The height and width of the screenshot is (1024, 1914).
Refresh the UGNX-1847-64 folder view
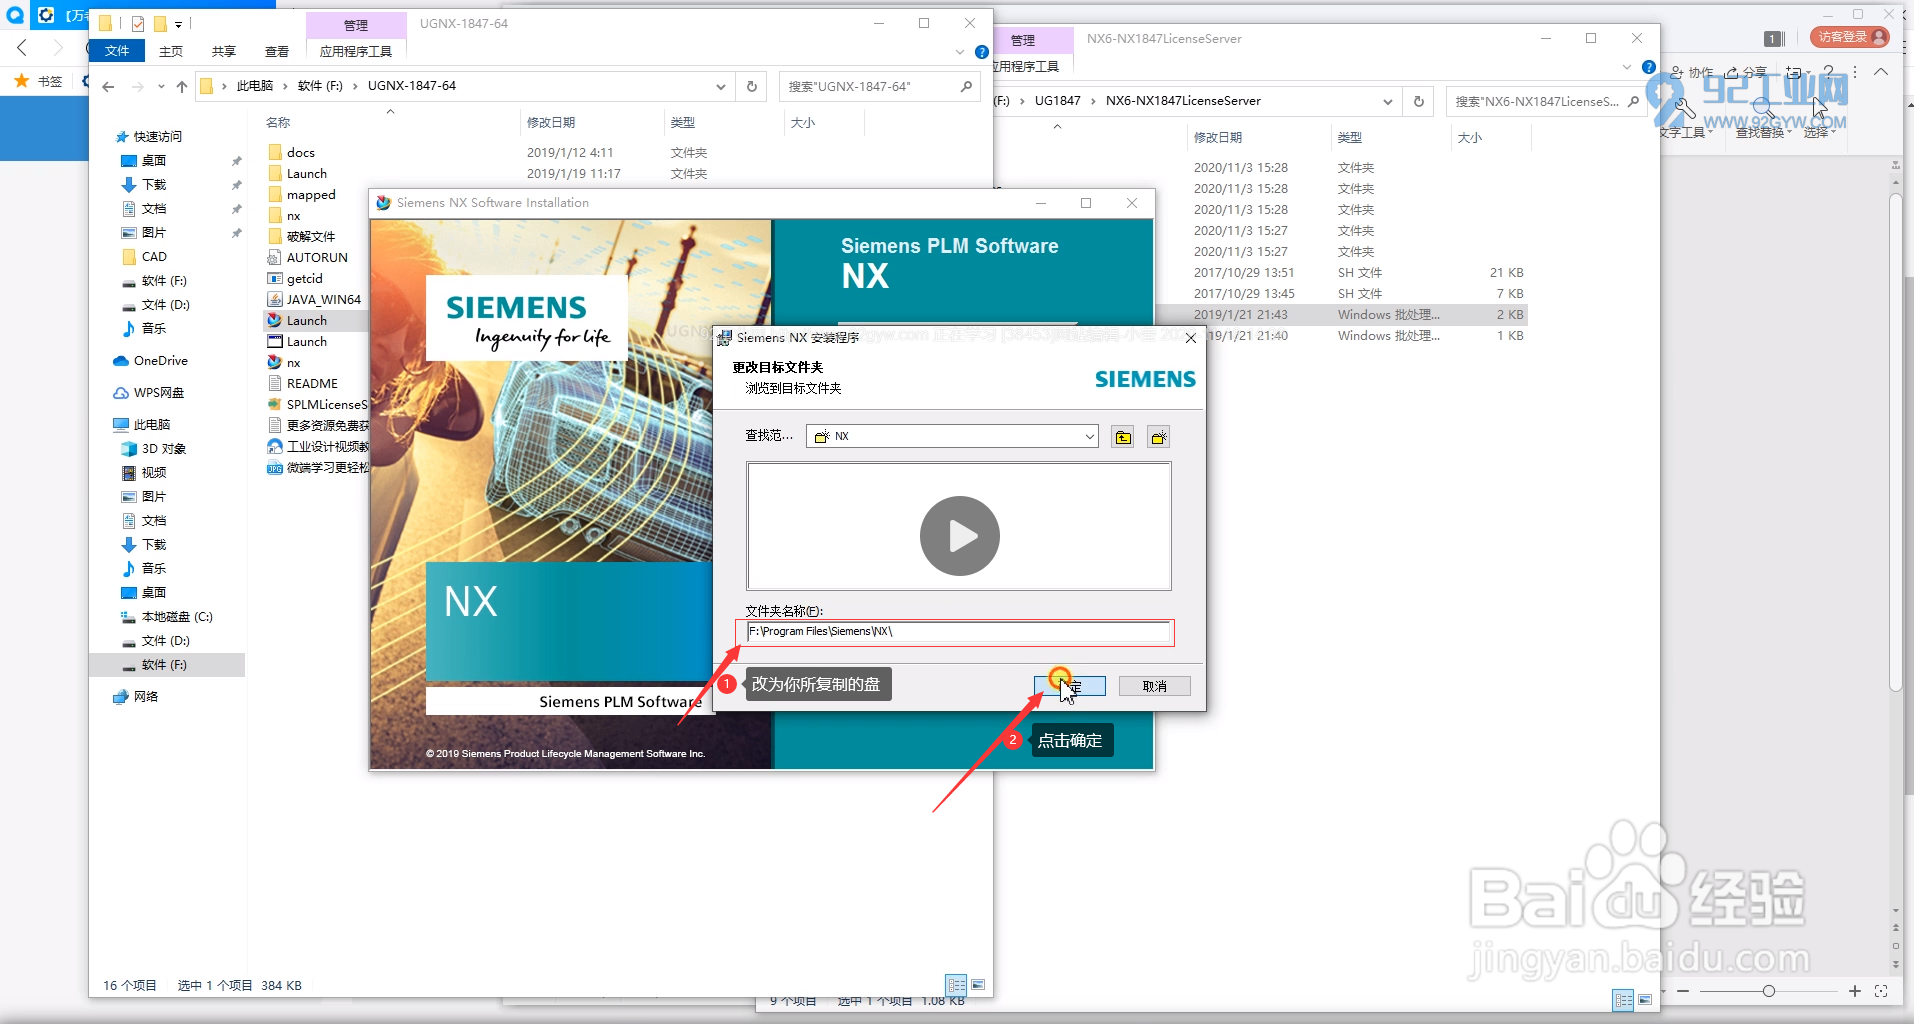(x=751, y=87)
